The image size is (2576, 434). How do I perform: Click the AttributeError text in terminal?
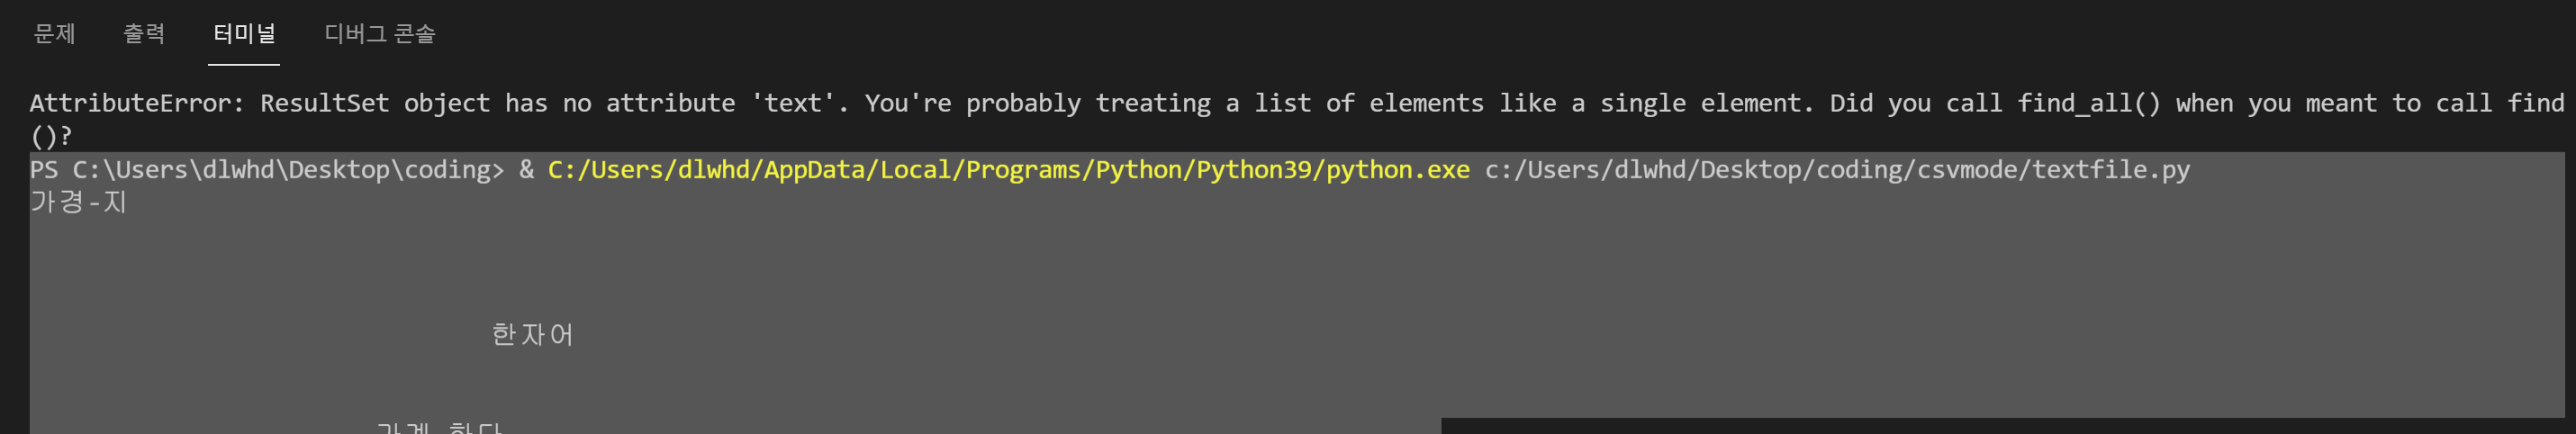pyautogui.click(x=137, y=103)
